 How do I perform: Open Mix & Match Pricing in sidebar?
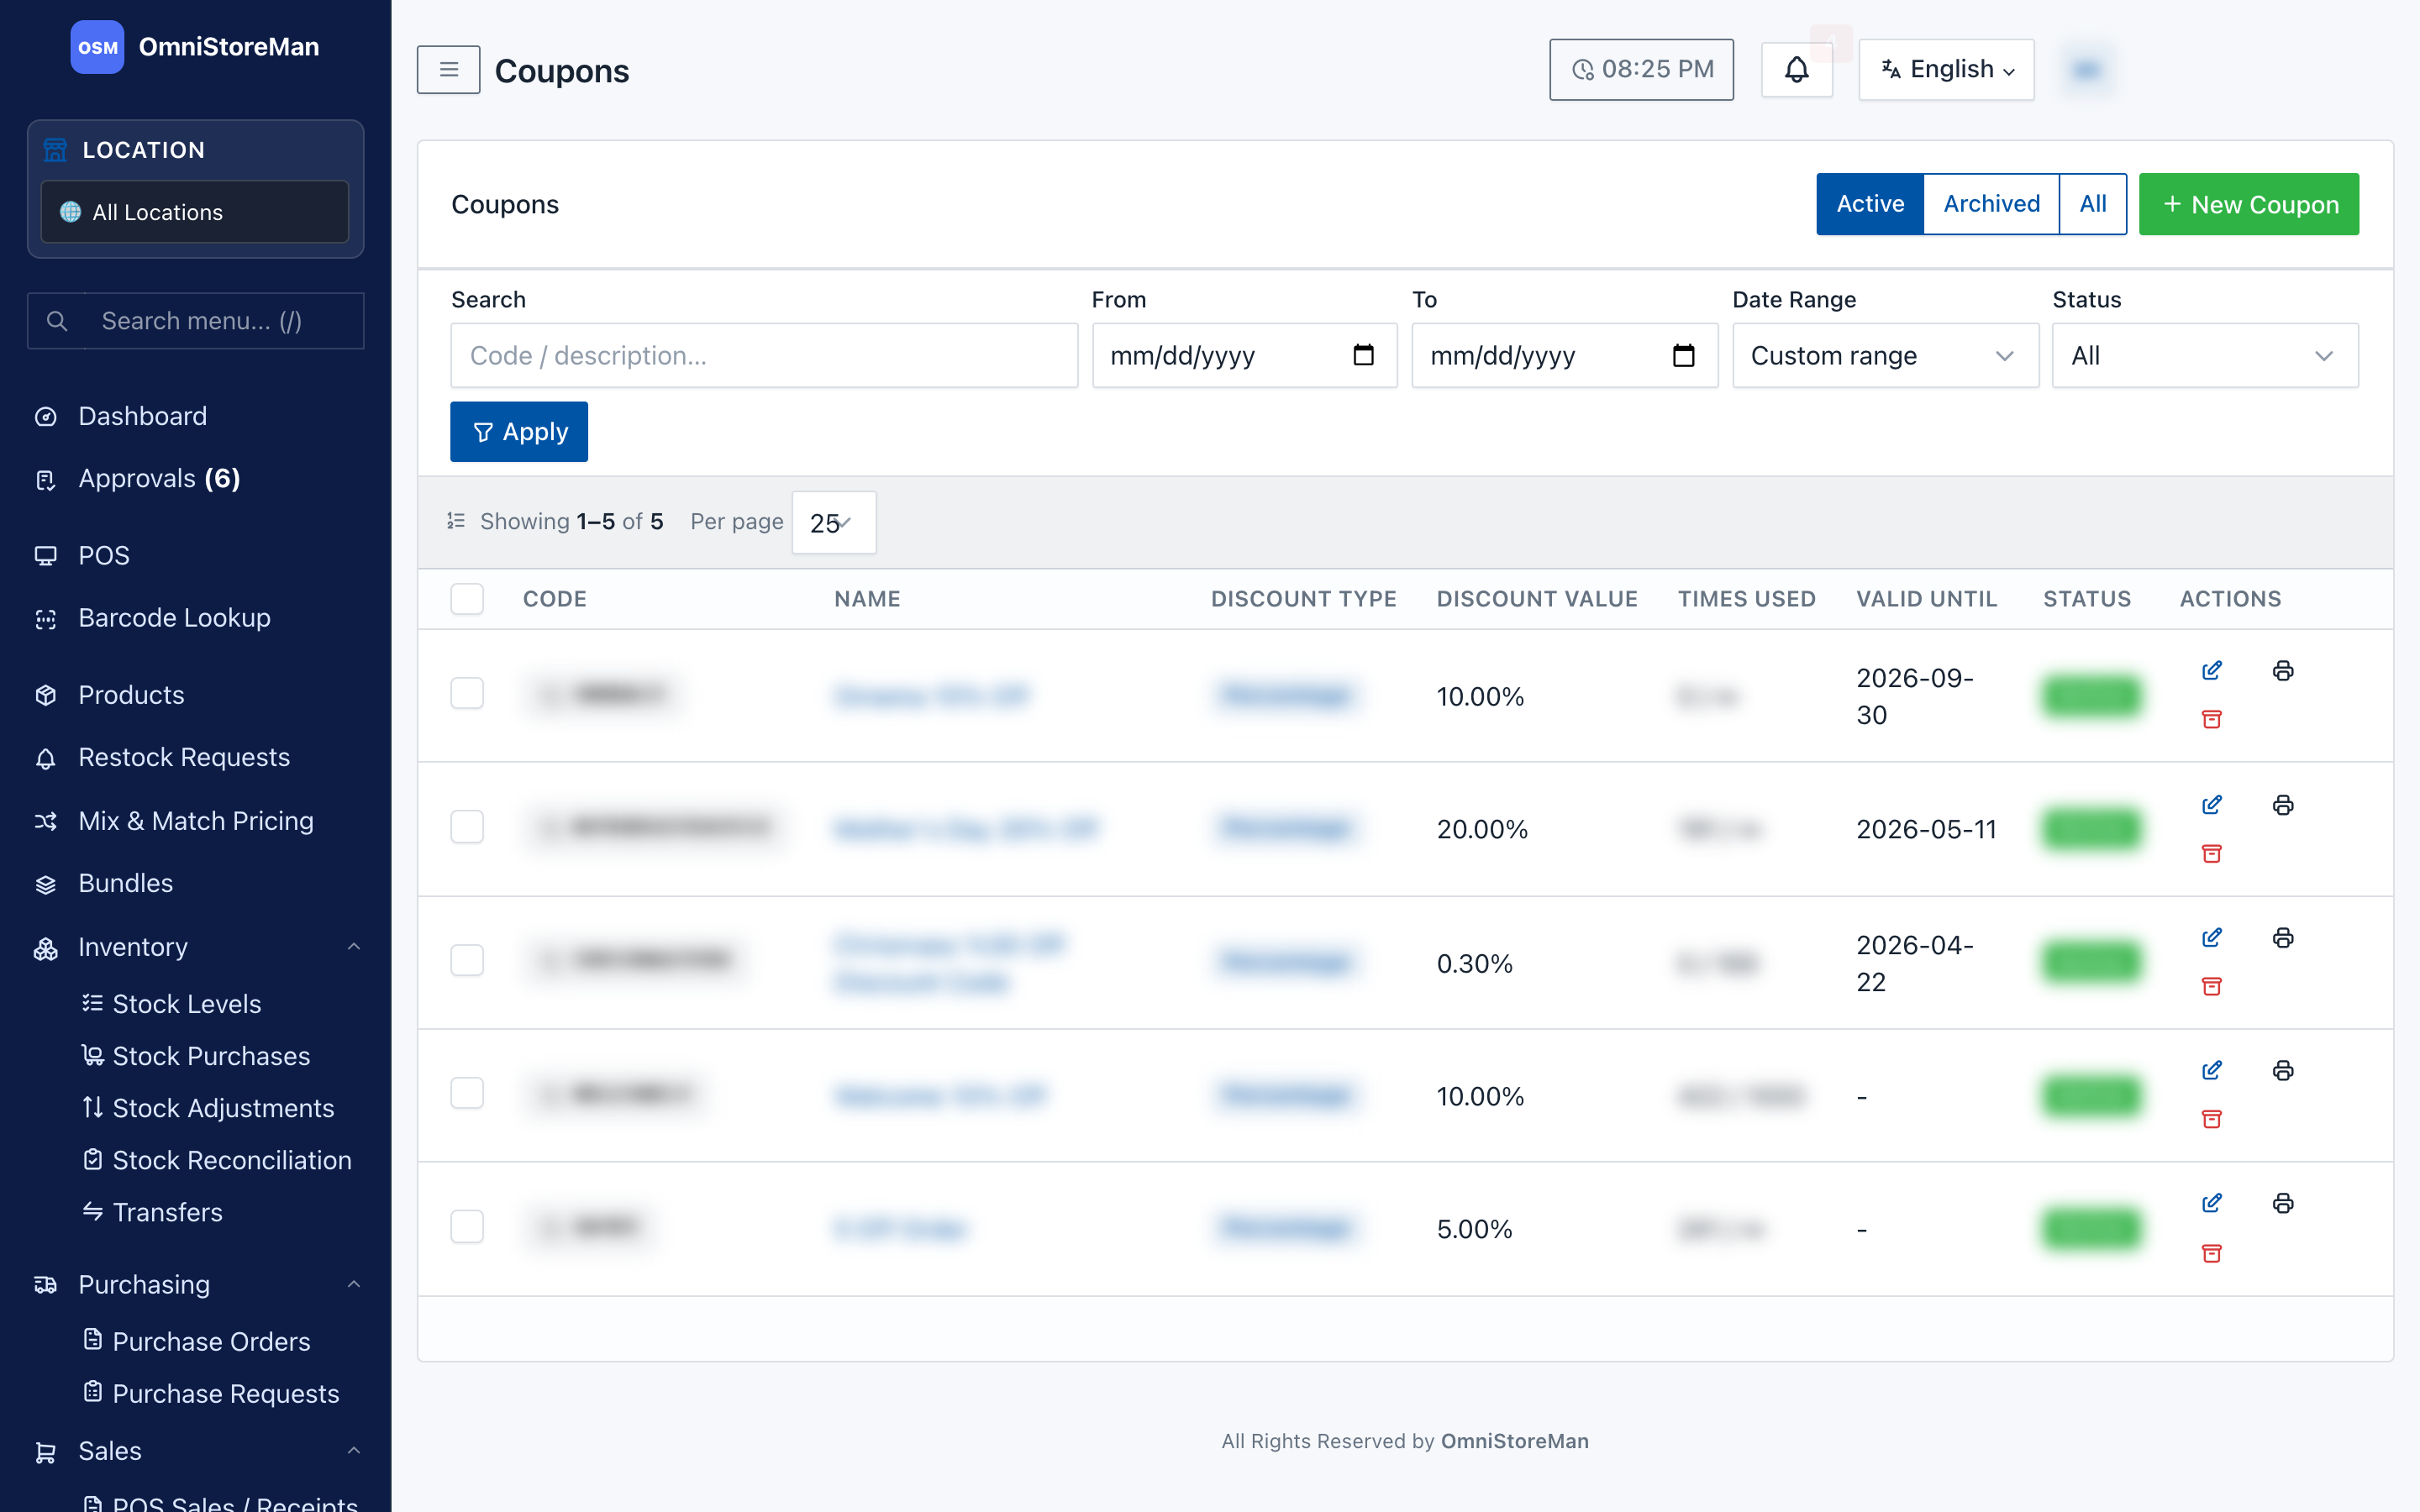(196, 821)
